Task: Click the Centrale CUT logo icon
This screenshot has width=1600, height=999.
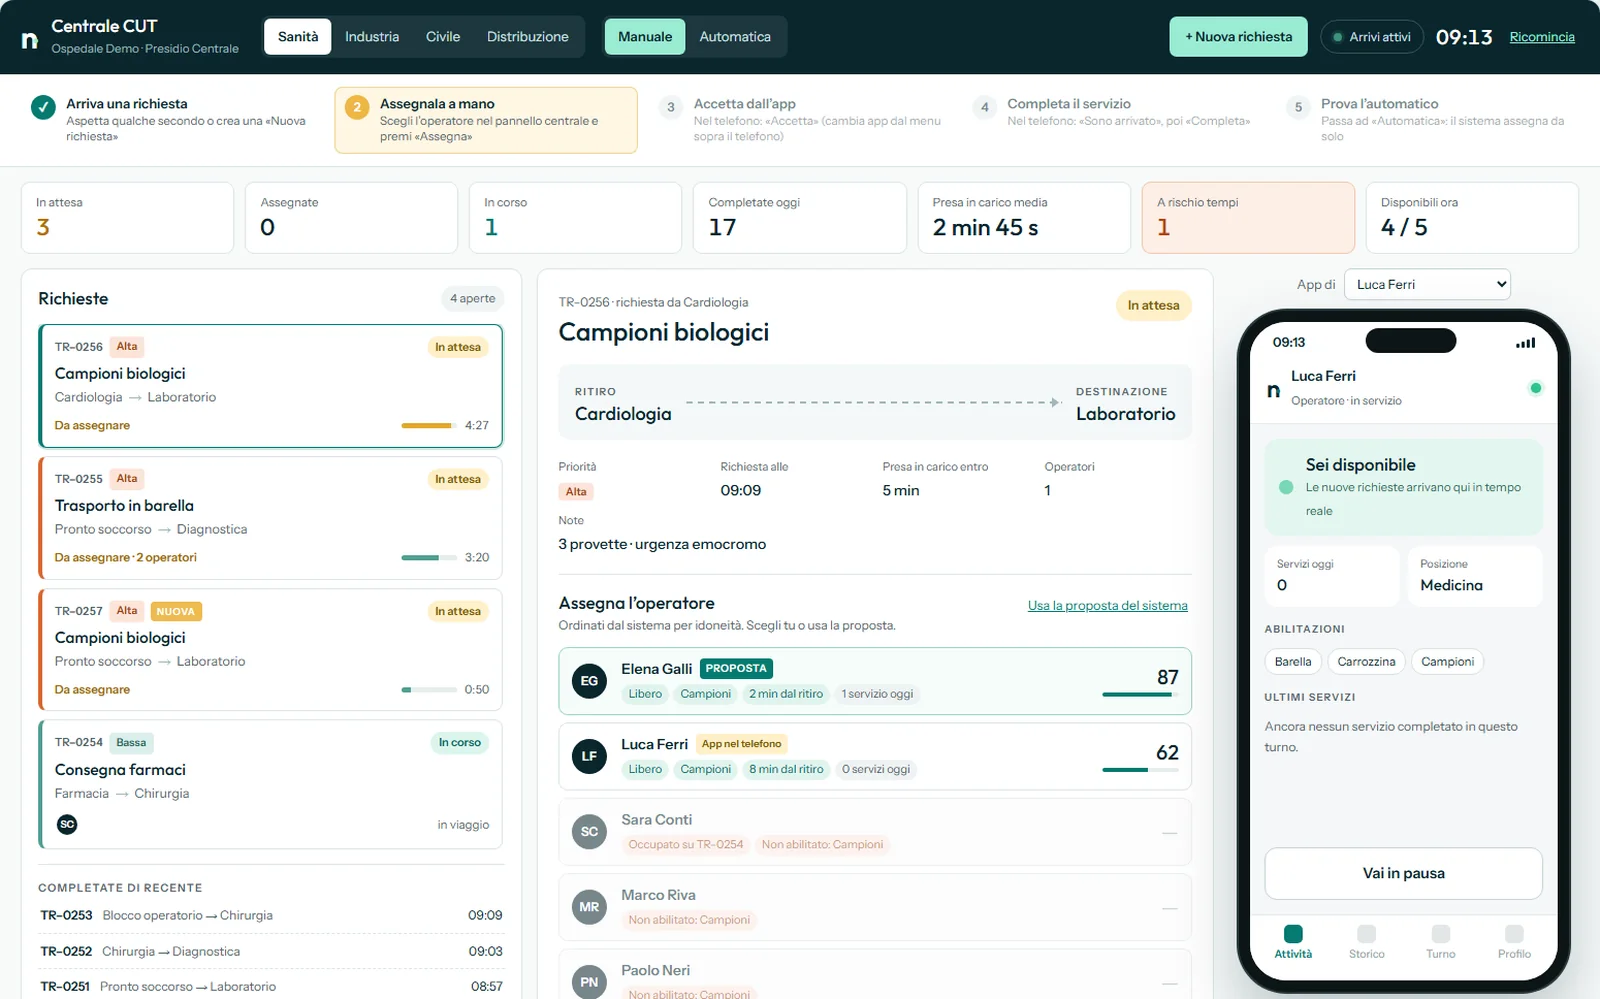Action: point(30,40)
